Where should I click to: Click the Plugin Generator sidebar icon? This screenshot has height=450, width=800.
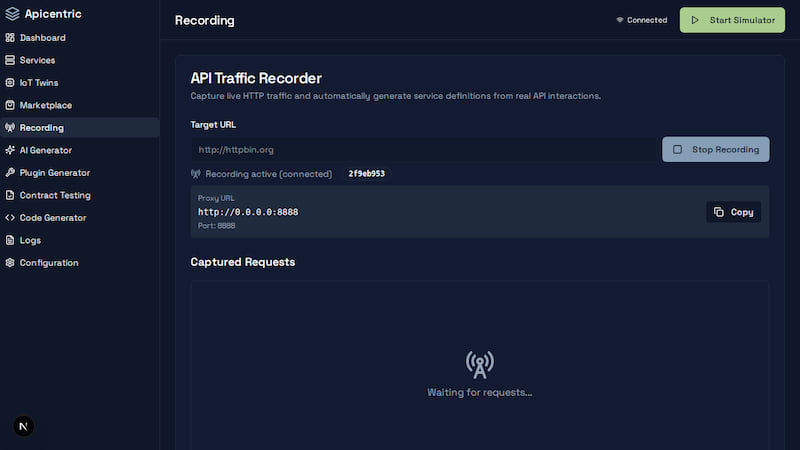click(10, 173)
